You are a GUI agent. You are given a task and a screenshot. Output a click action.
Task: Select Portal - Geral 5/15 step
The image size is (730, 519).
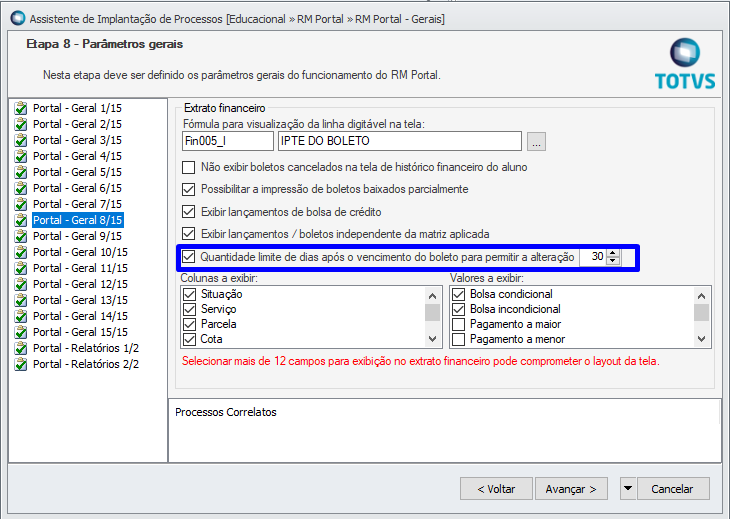click(x=77, y=172)
